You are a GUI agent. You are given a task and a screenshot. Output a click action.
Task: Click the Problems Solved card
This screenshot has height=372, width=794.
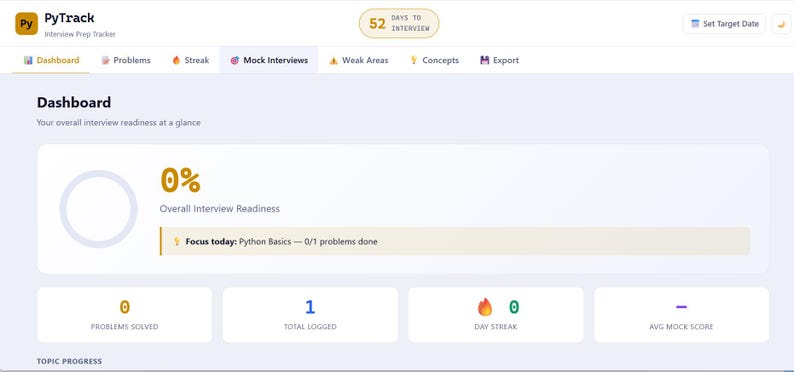(x=125, y=315)
